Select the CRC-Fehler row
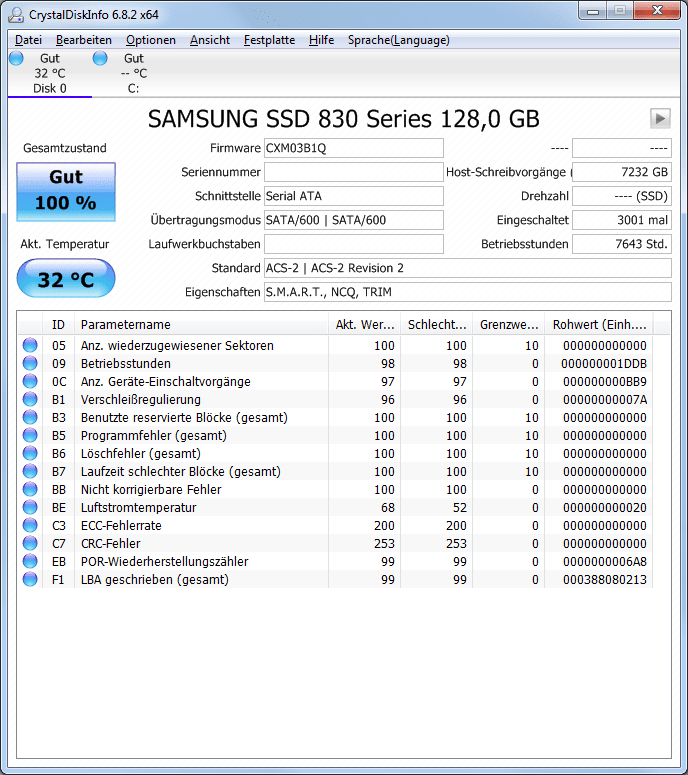This screenshot has height=775, width=688. tap(335, 543)
